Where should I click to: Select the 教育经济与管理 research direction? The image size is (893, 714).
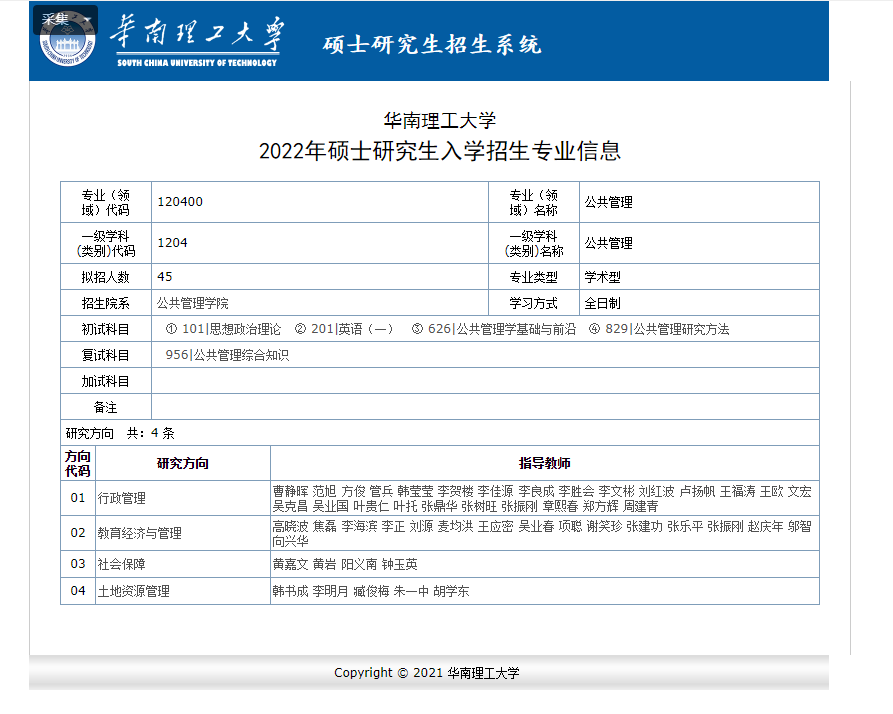[x=140, y=533]
